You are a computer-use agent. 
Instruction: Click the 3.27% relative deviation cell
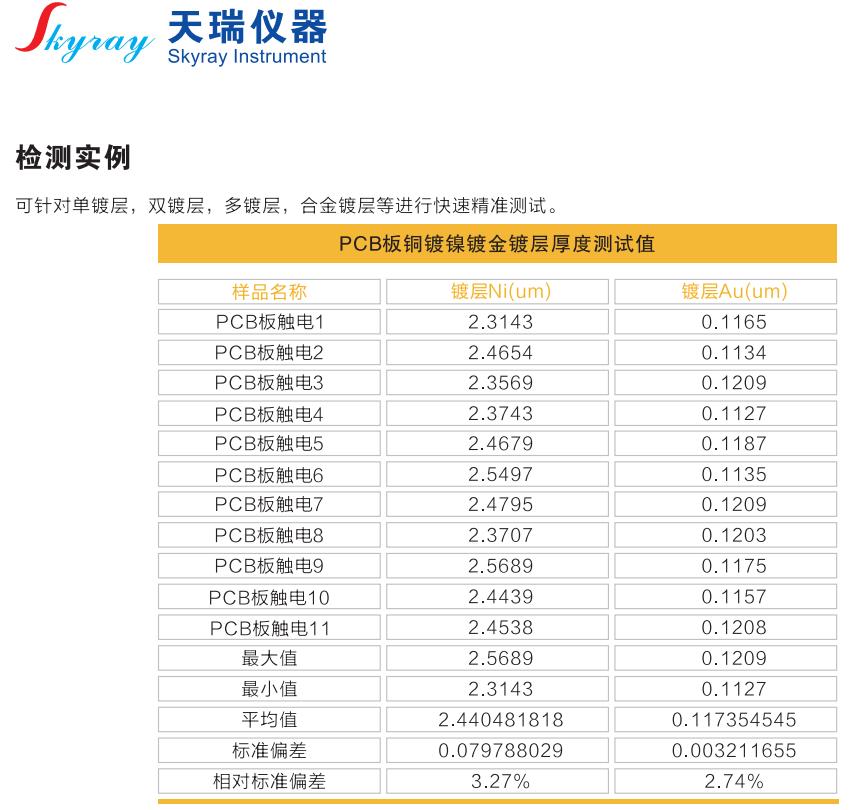[x=500, y=781]
